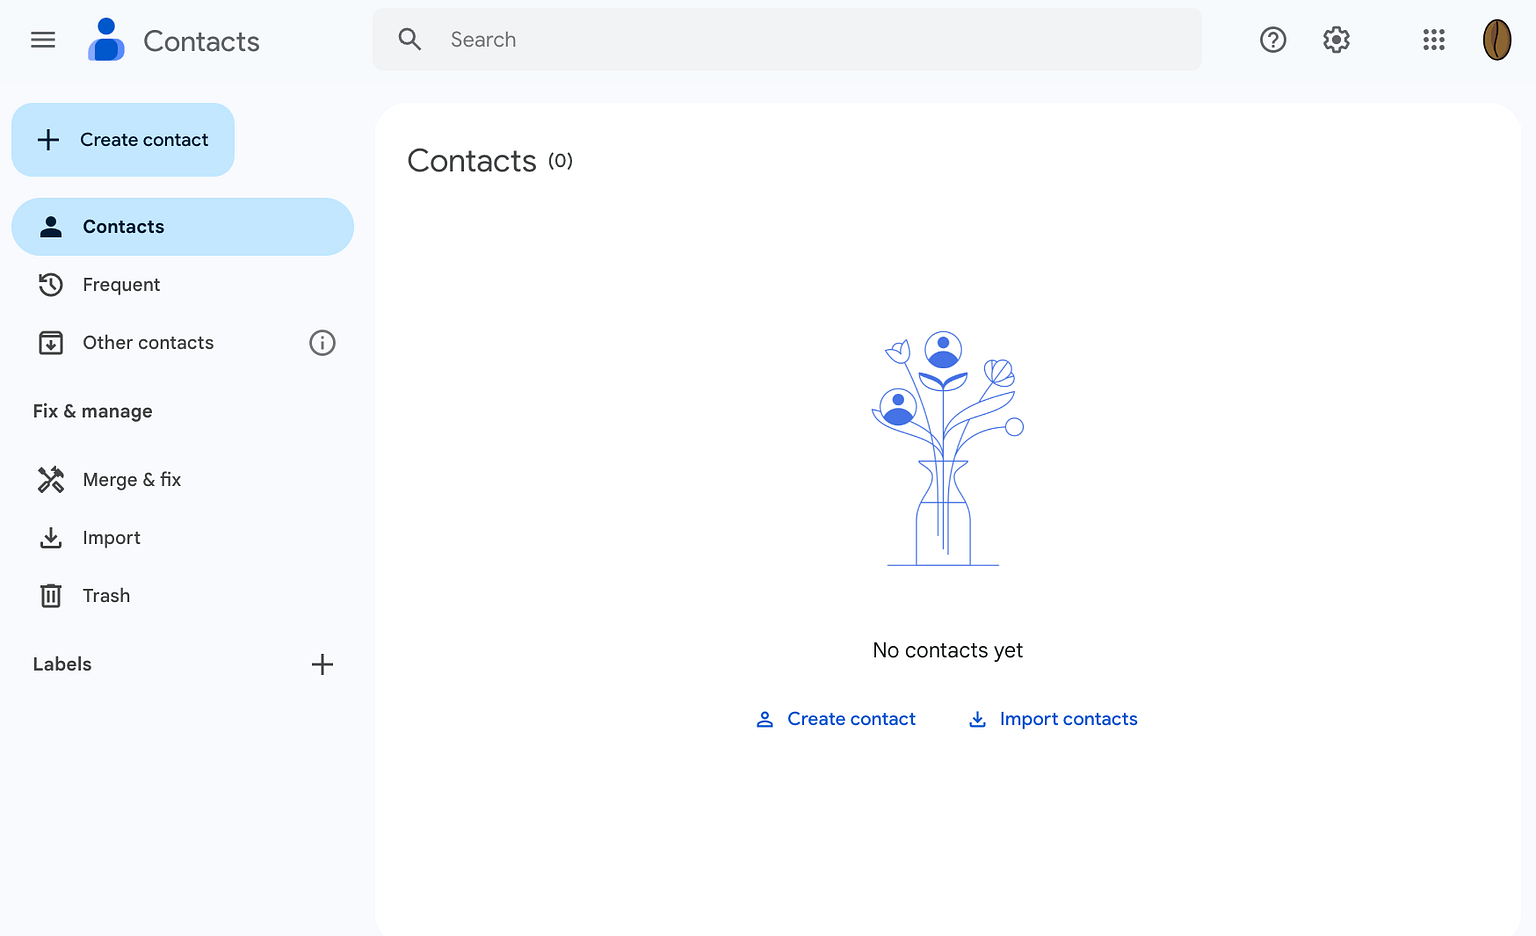The width and height of the screenshot is (1536, 936).
Task: View info about Other contacts
Action: pos(322,342)
